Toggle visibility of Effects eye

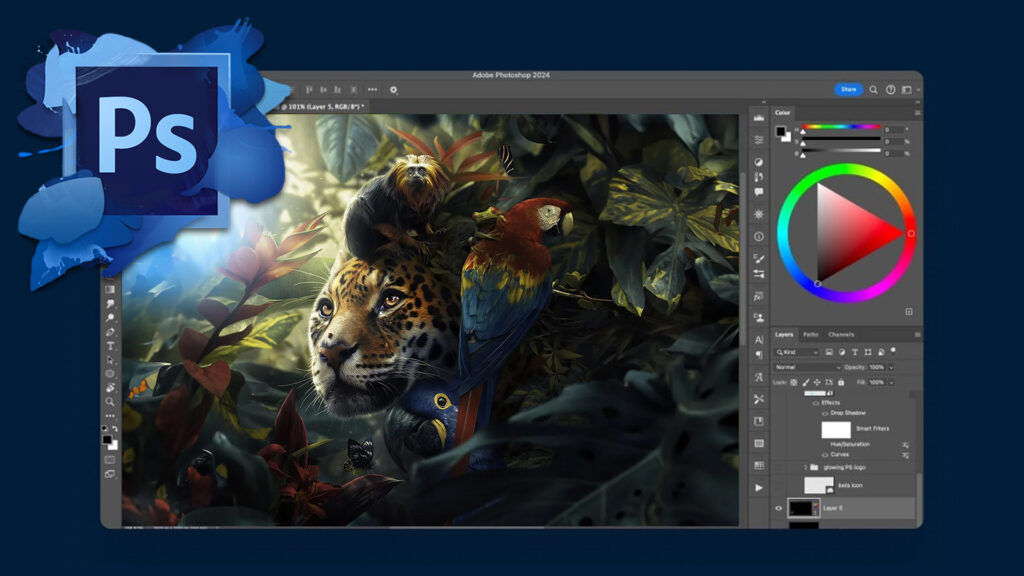click(816, 404)
